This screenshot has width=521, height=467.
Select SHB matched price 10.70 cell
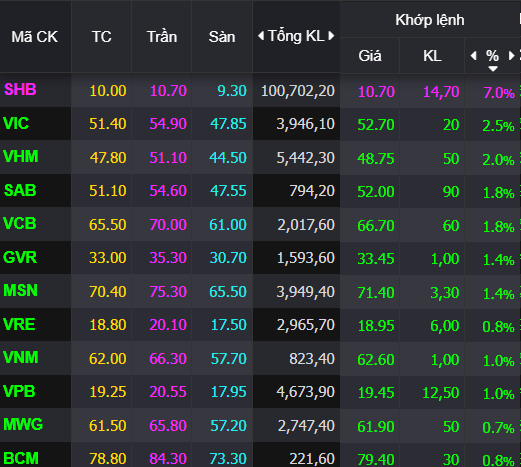pyautogui.click(x=376, y=91)
